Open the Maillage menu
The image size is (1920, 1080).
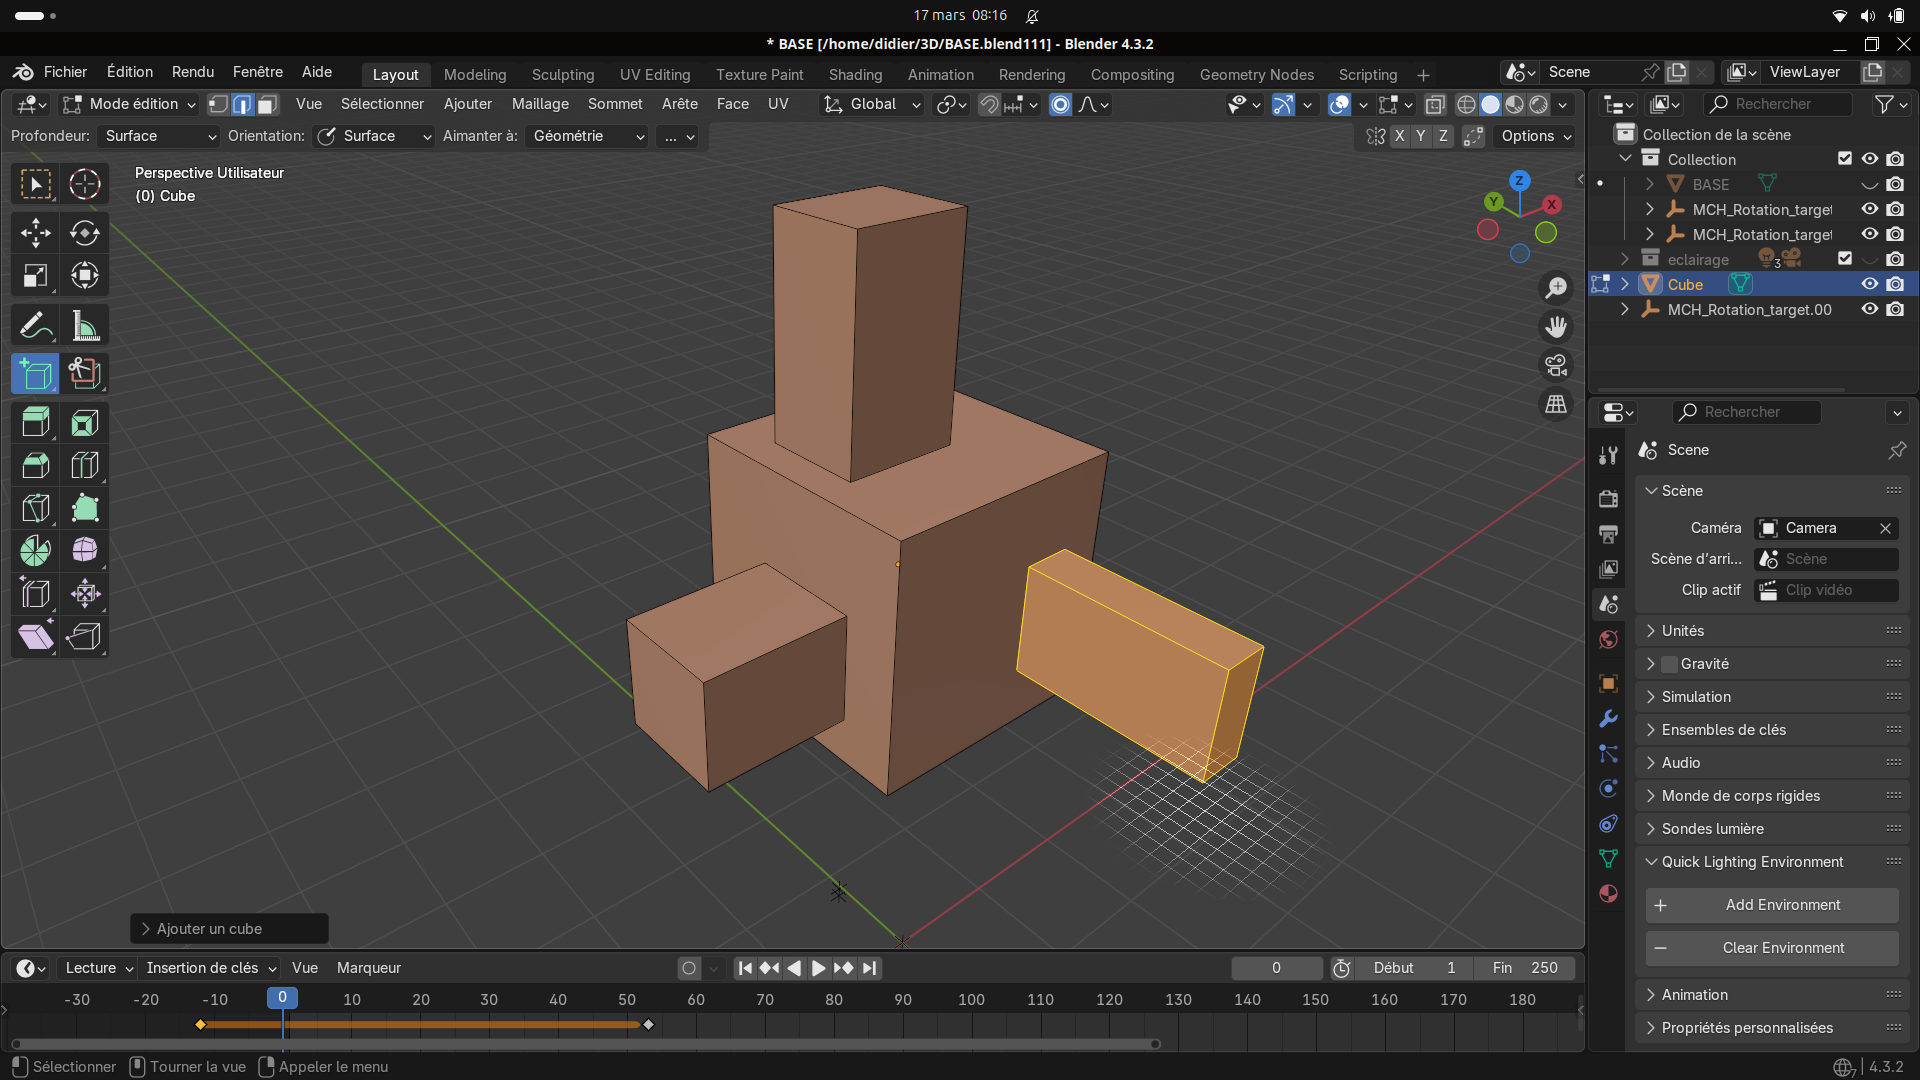click(x=540, y=104)
